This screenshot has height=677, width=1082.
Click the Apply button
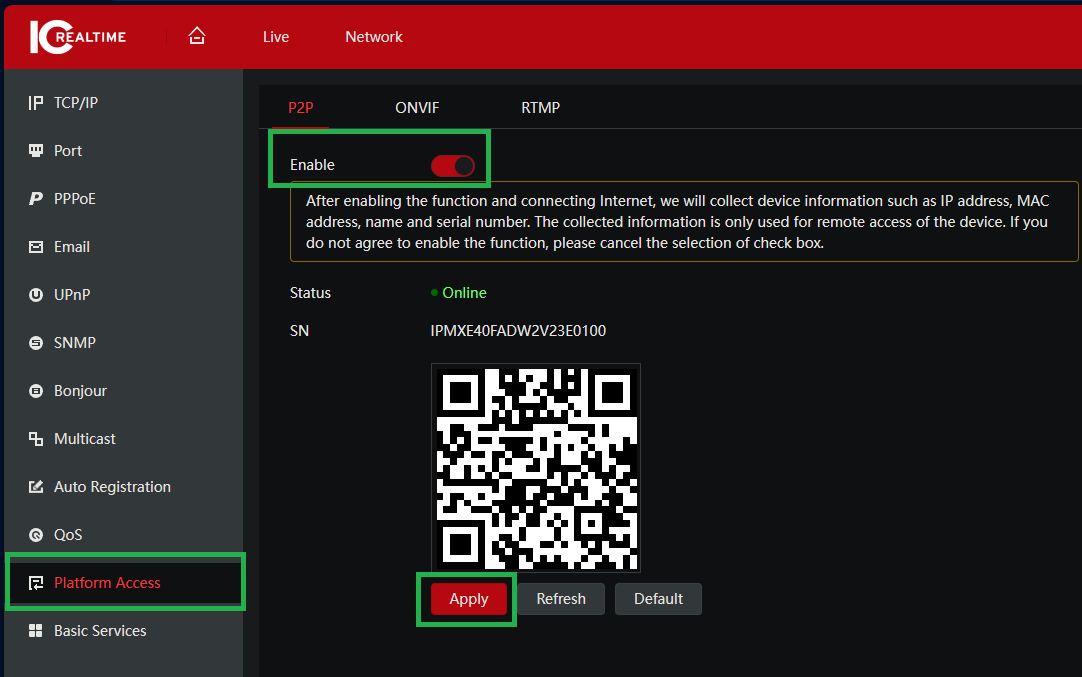coord(469,599)
